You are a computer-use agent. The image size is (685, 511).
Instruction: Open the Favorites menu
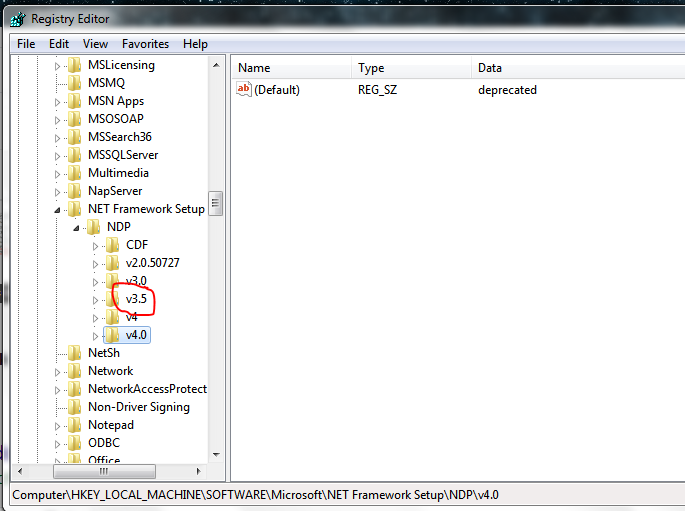coord(145,44)
